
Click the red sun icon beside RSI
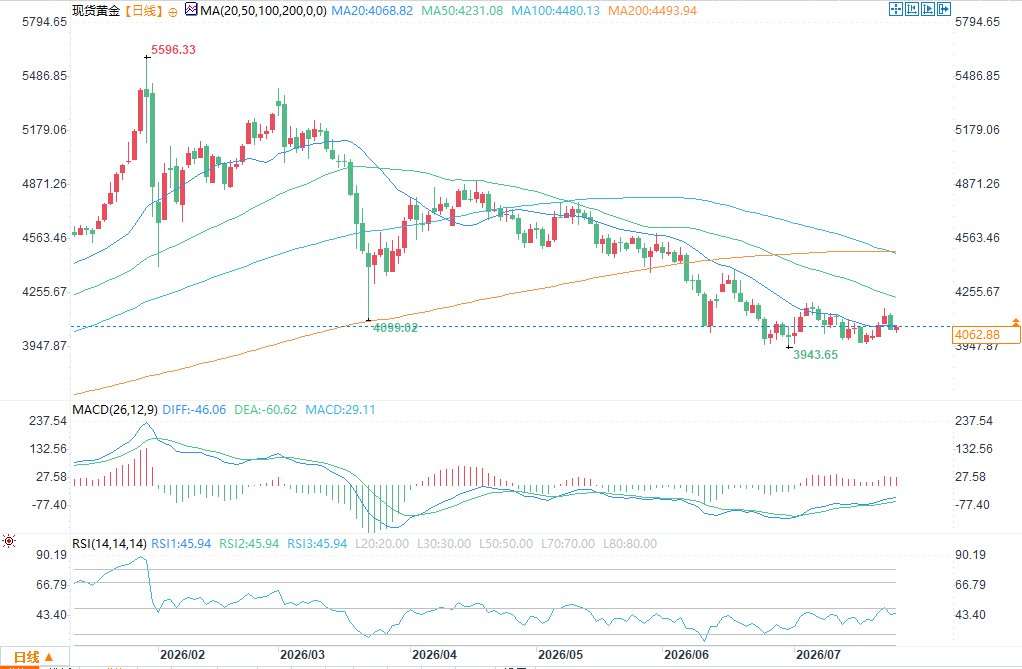[9, 541]
